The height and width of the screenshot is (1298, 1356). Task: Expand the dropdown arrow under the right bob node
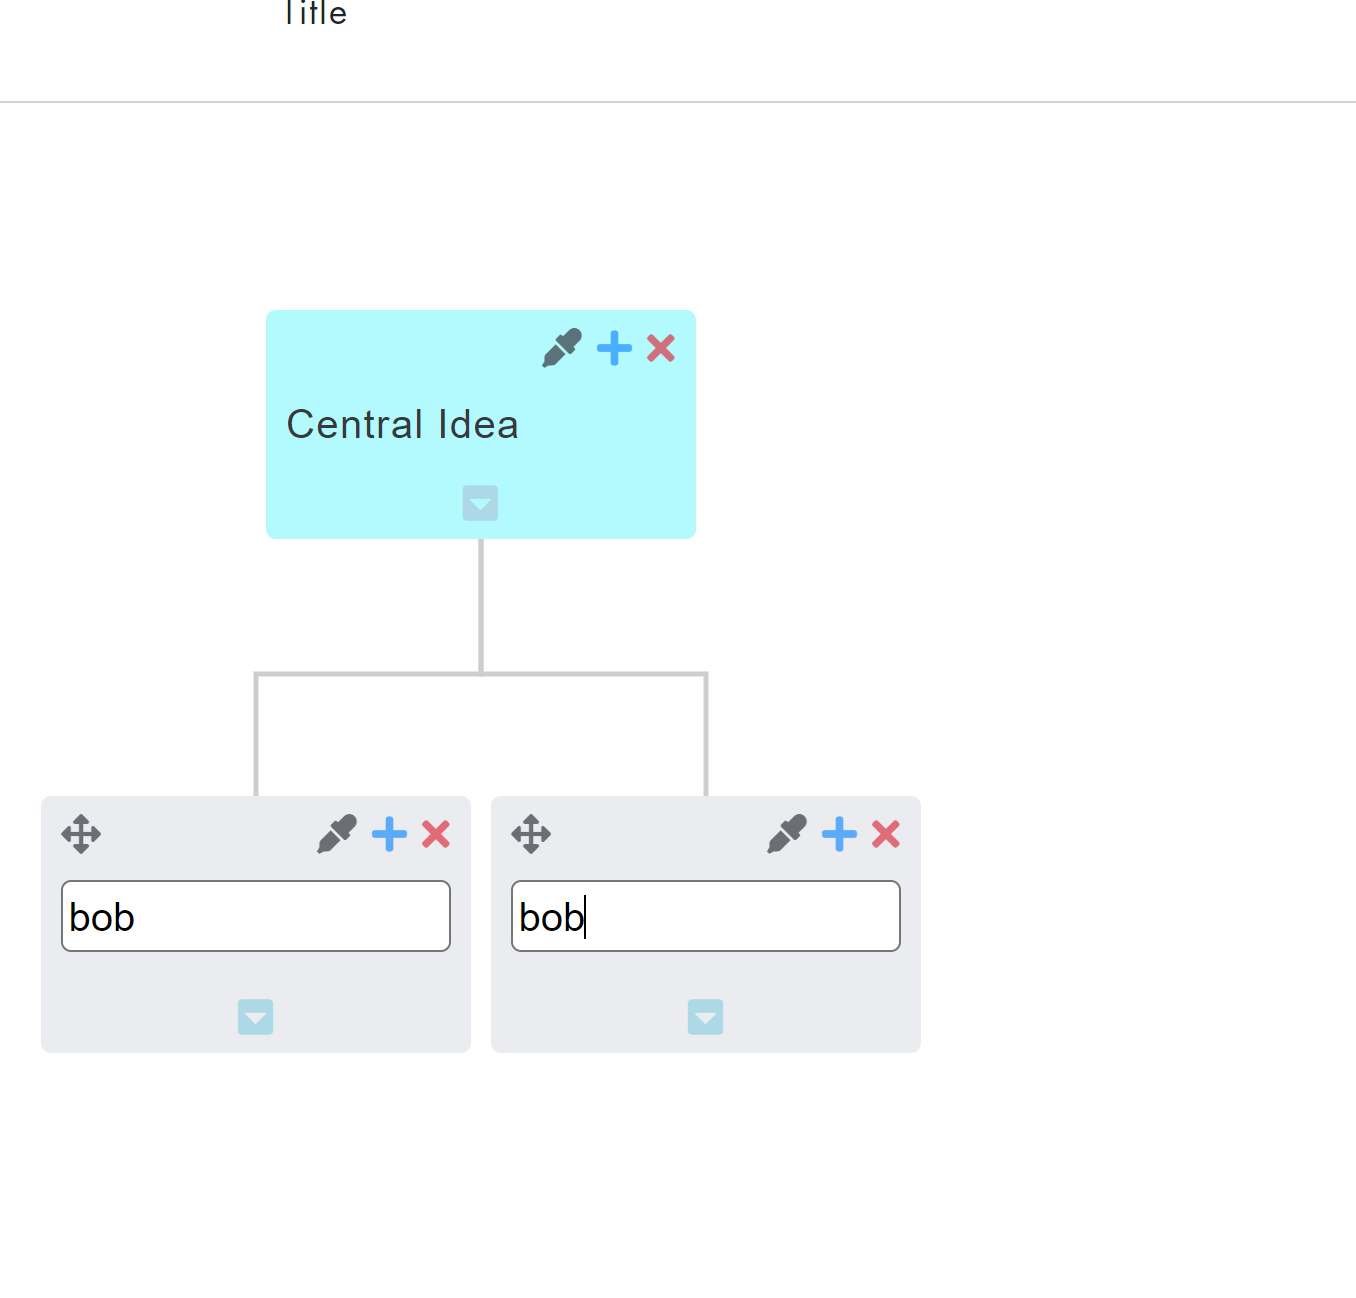705,1017
